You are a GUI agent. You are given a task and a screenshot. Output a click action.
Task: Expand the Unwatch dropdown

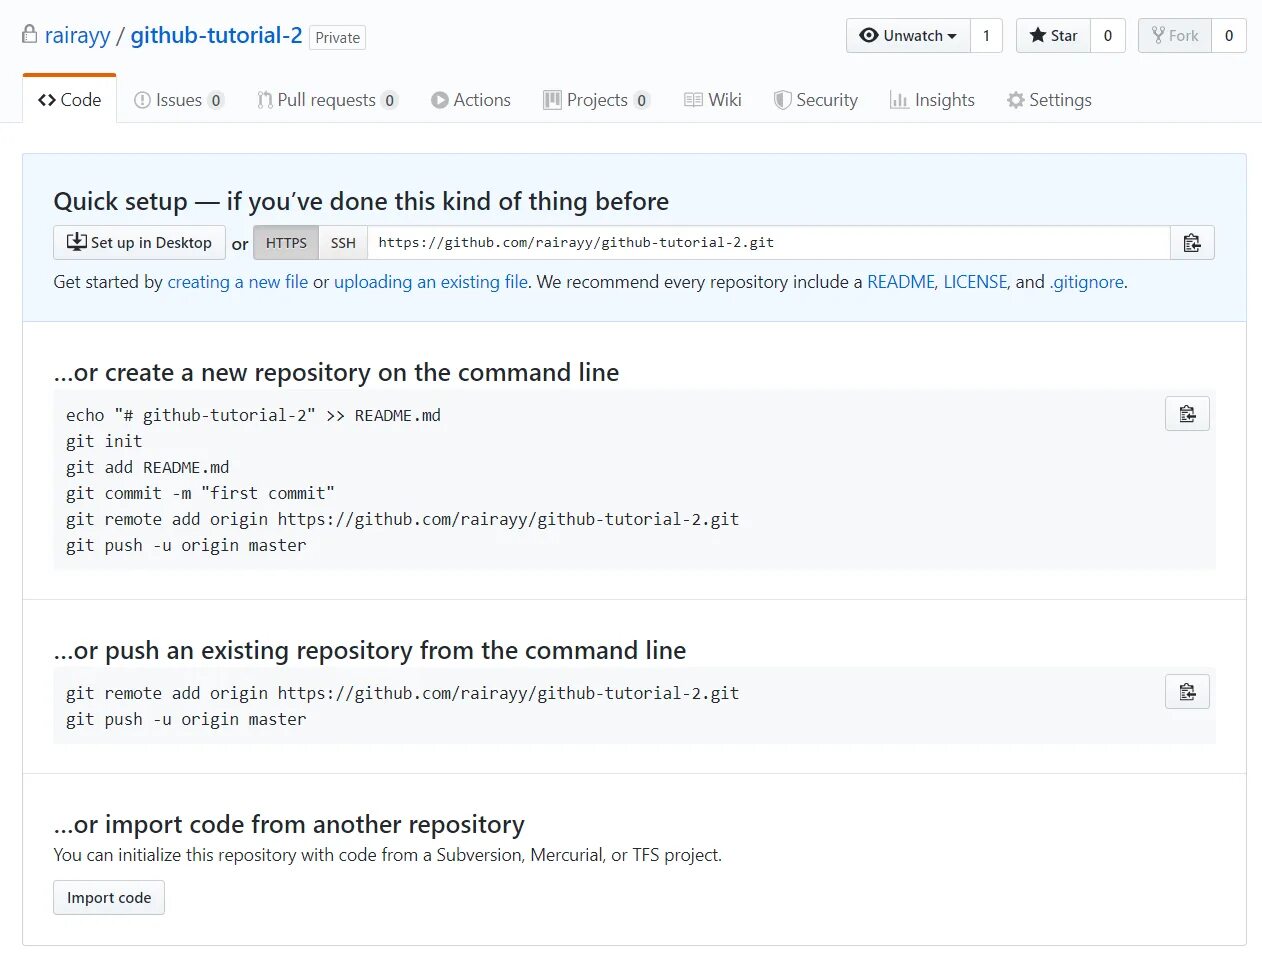(x=909, y=36)
